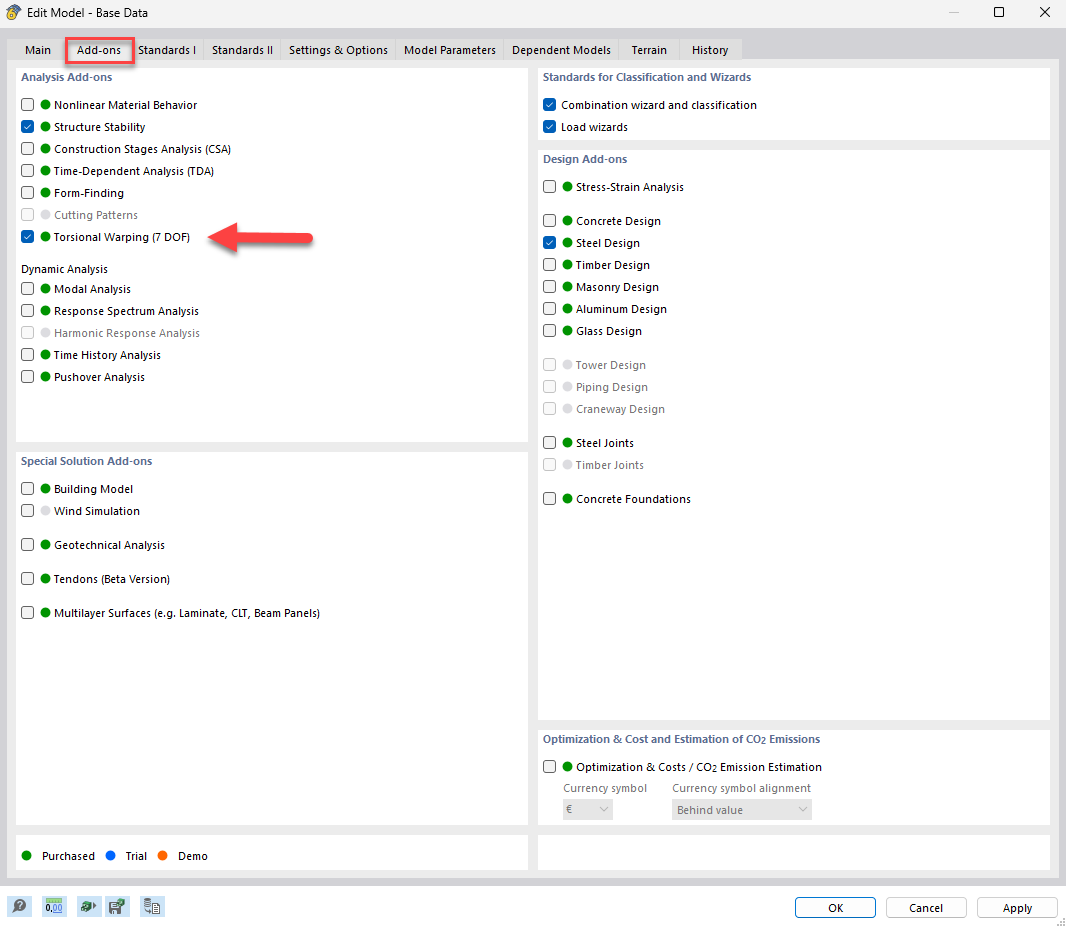This screenshot has height=926, width=1066.
Task: Open units and decimal places settings
Action: coord(54,906)
